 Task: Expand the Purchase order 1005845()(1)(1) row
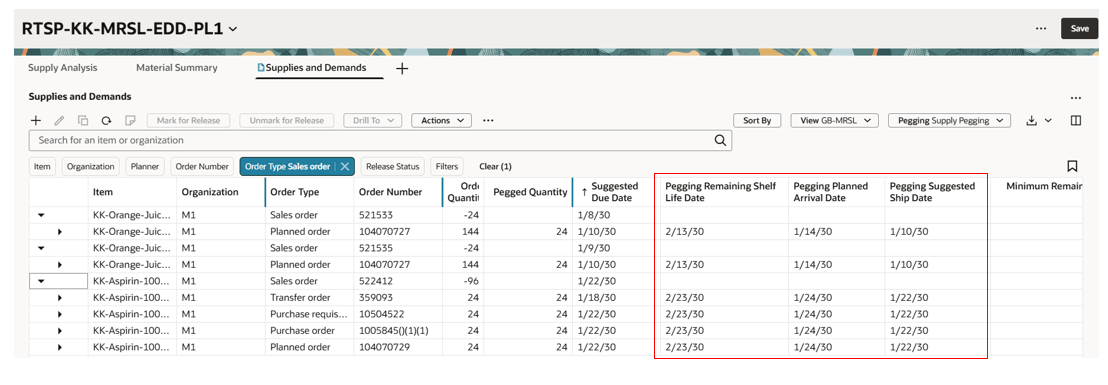click(60, 331)
